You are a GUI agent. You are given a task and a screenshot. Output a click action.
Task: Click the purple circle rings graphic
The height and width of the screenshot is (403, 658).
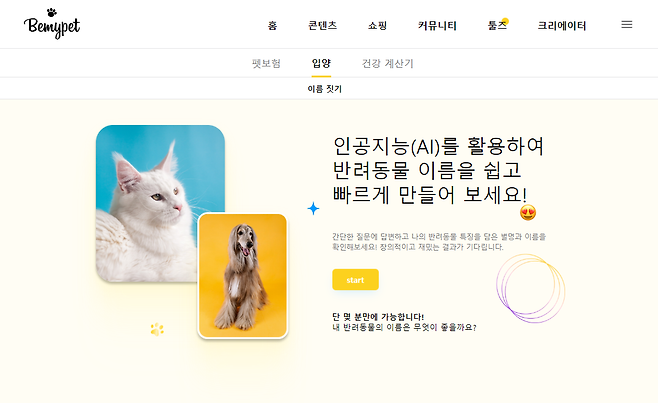[x=530, y=288]
